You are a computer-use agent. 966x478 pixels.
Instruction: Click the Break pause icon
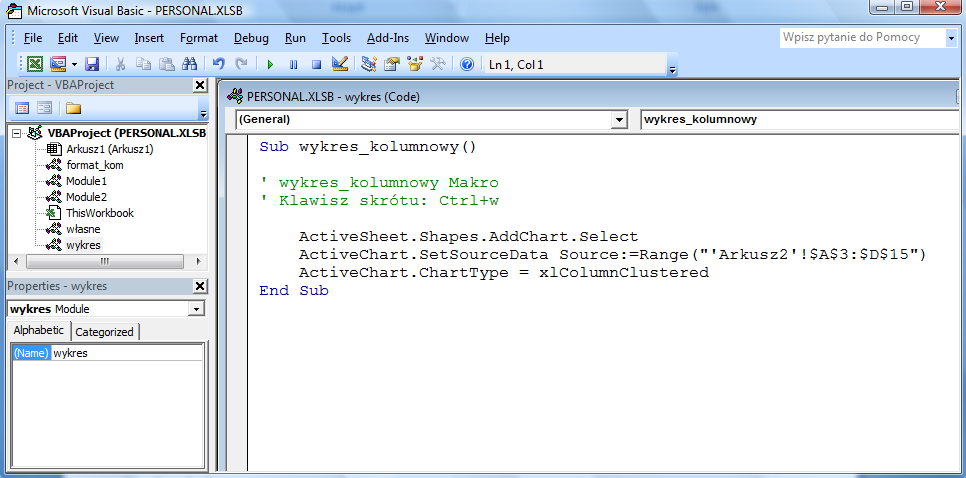tap(293, 64)
